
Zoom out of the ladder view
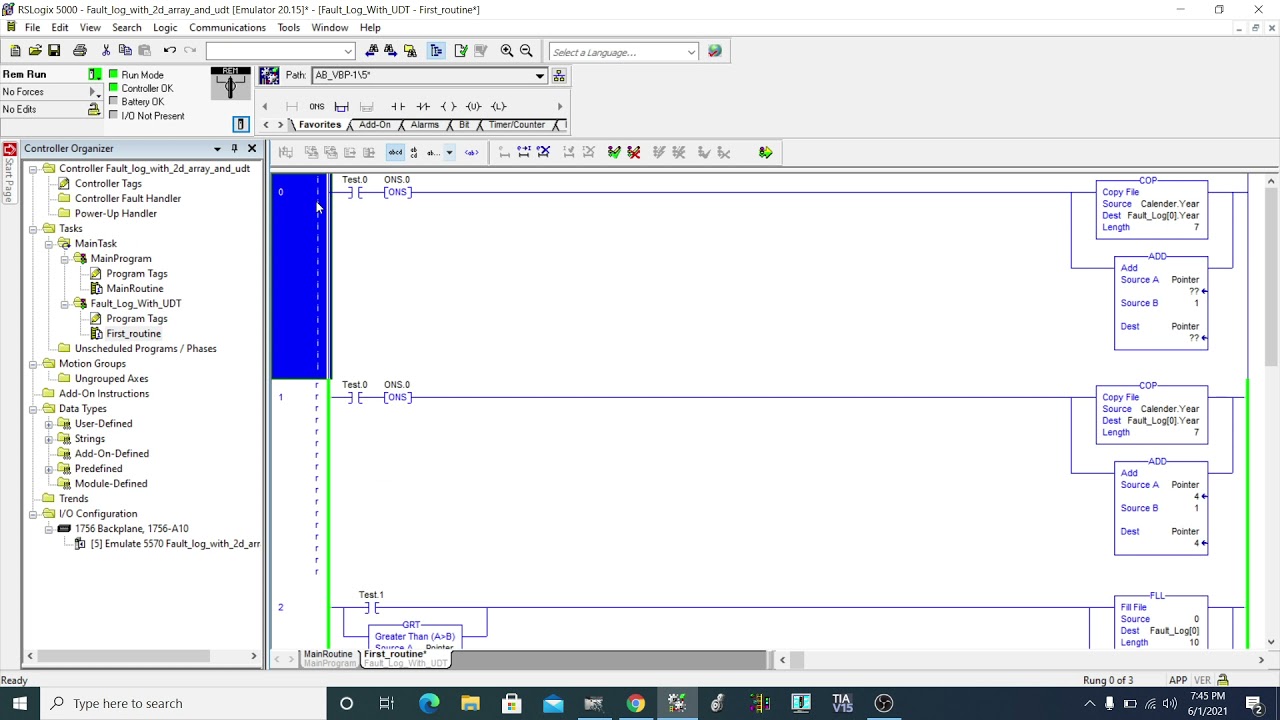(526, 51)
